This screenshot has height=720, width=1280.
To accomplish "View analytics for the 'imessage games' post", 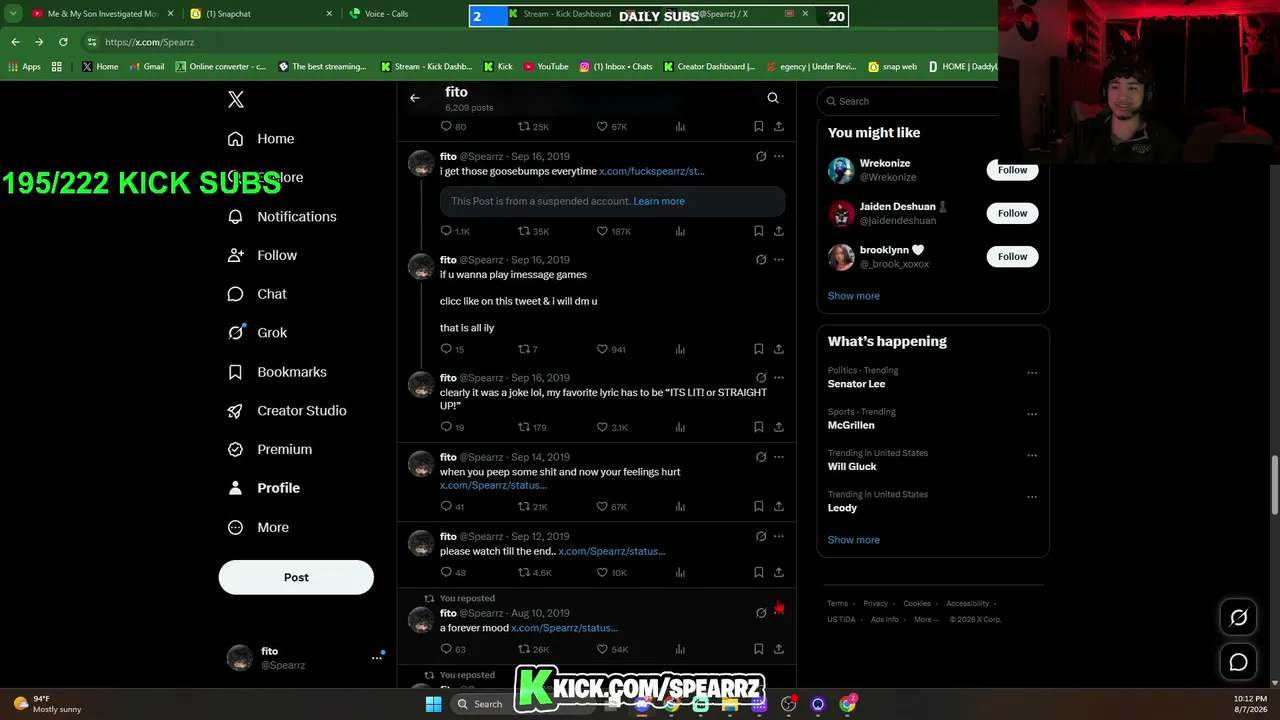I will click(x=680, y=349).
